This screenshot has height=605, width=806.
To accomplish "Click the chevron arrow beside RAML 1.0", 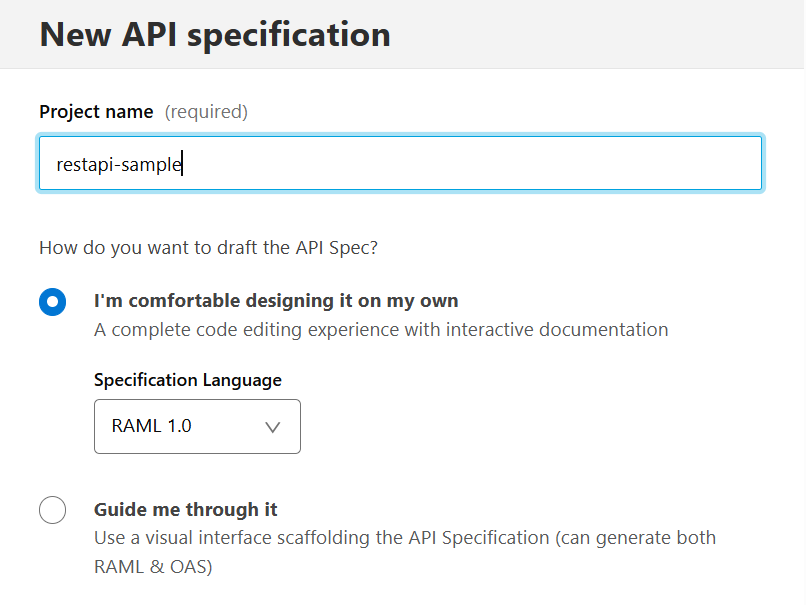I will click(272, 426).
